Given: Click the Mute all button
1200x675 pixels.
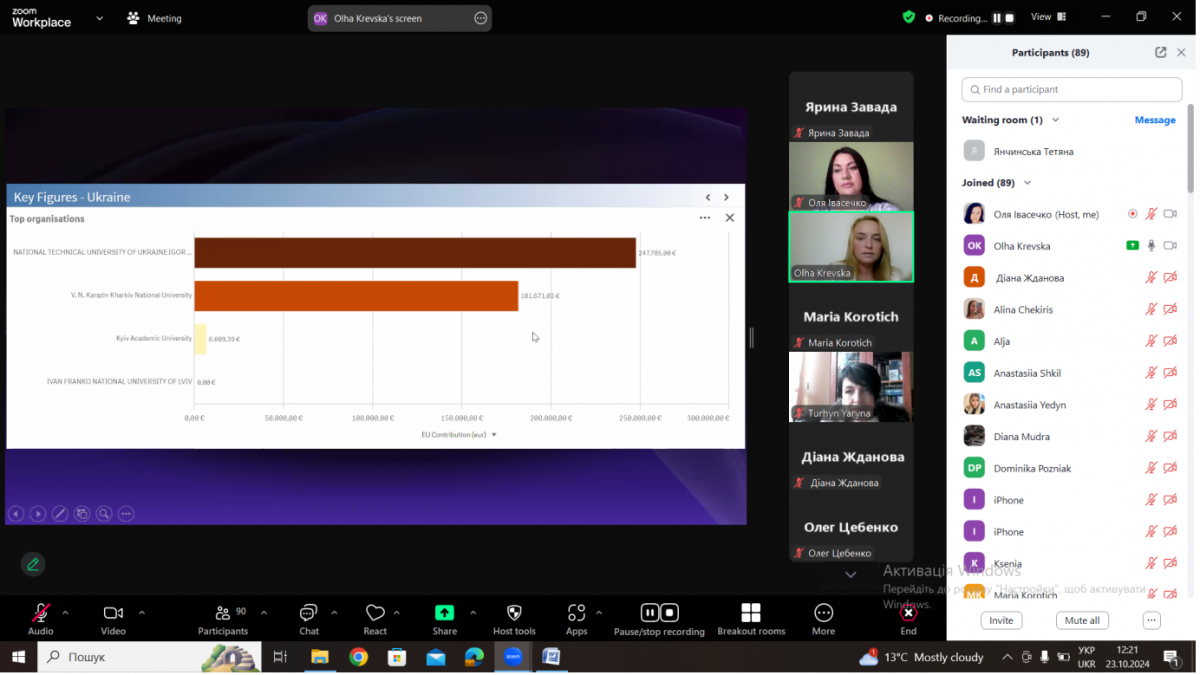Looking at the screenshot, I should coord(1082,620).
